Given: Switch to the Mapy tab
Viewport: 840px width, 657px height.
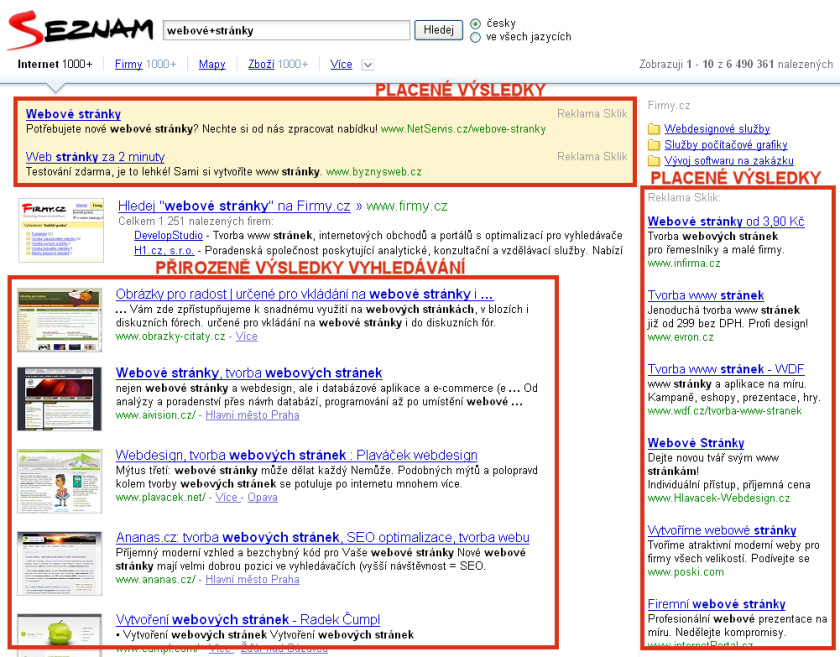Looking at the screenshot, I should 212,64.
